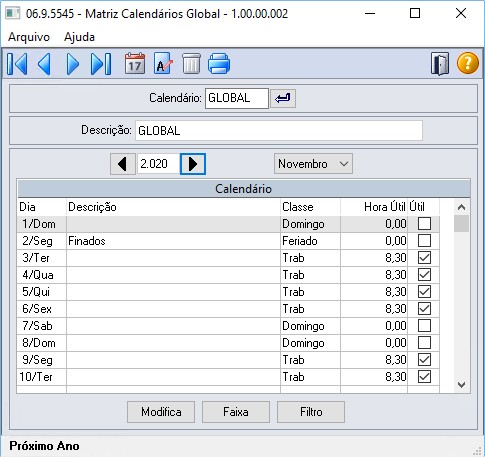The image size is (485, 457).
Task: Go to first record icon
Action: tap(17, 63)
